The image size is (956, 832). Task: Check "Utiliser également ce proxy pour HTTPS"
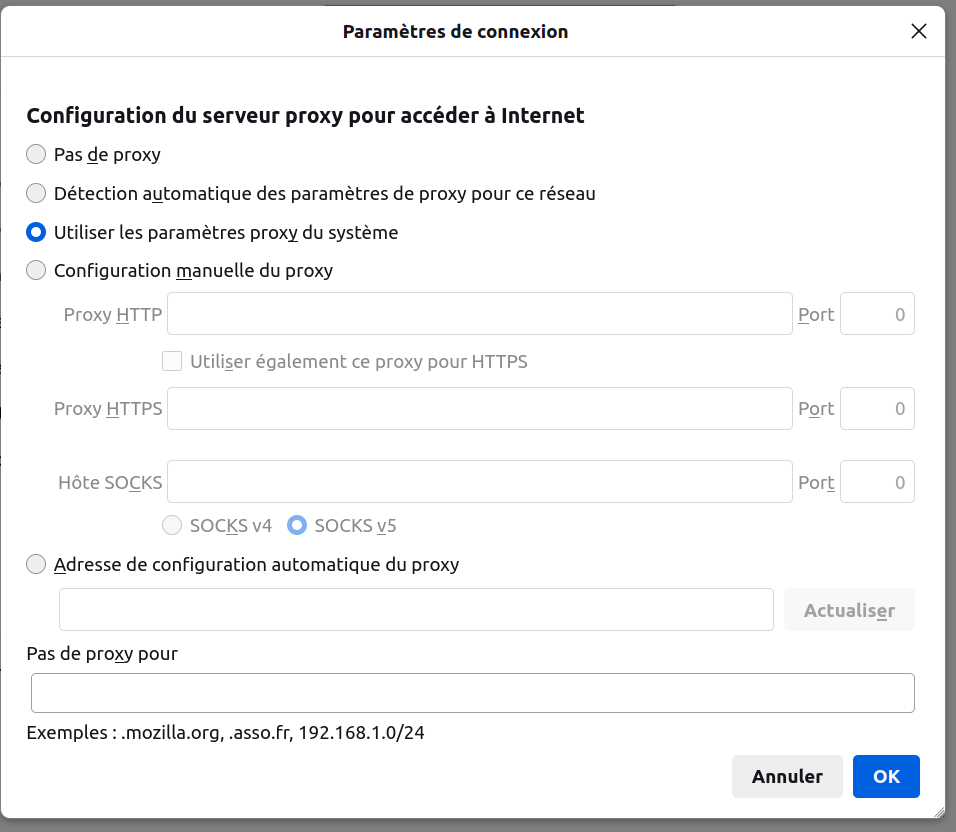coord(172,361)
